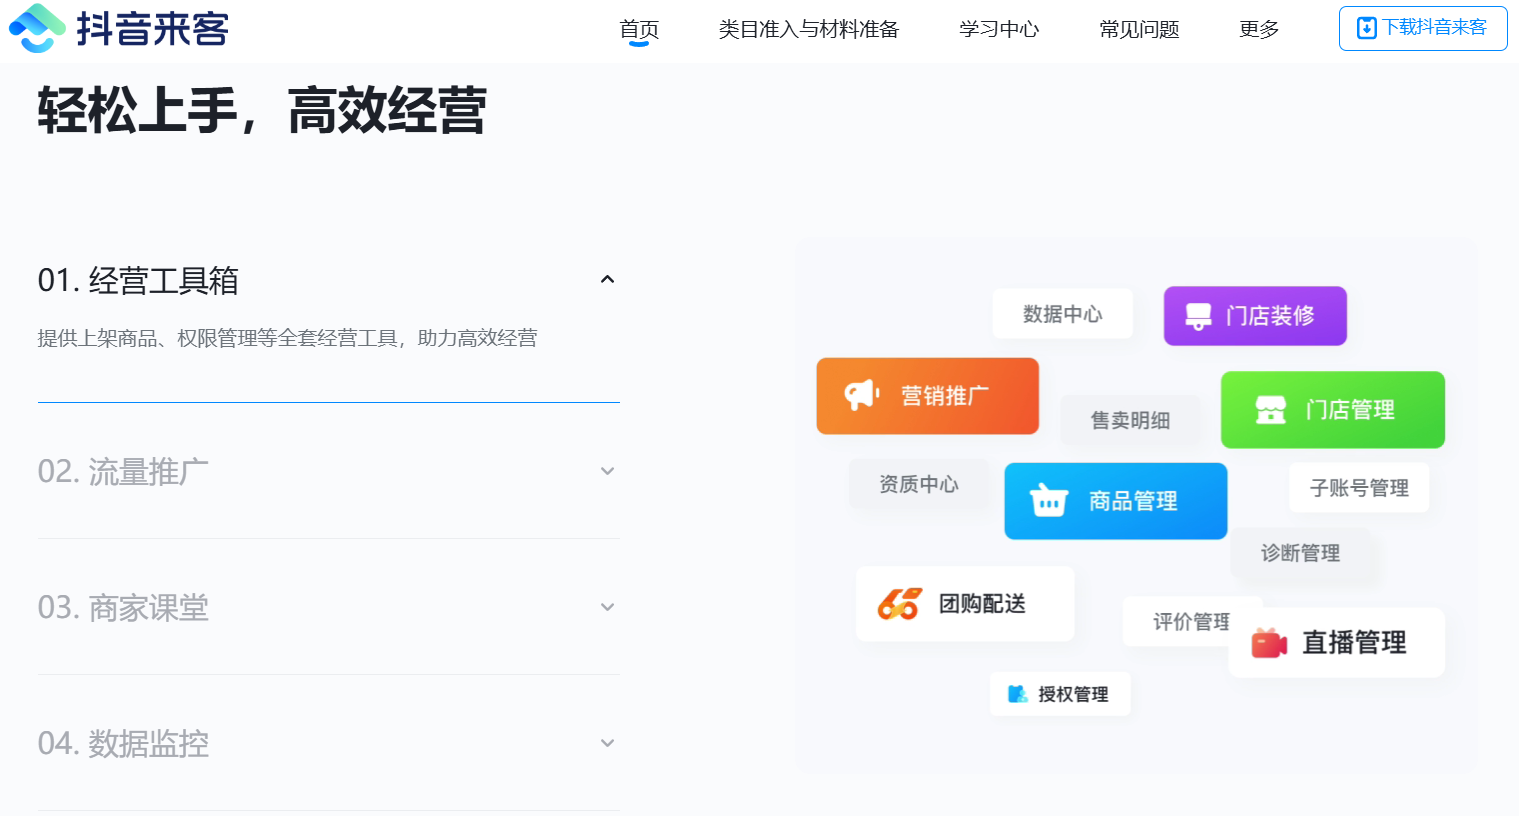This screenshot has height=816, width=1519.
Task: Open 类目准入与材料准备 in the navigation
Action: 809,30
